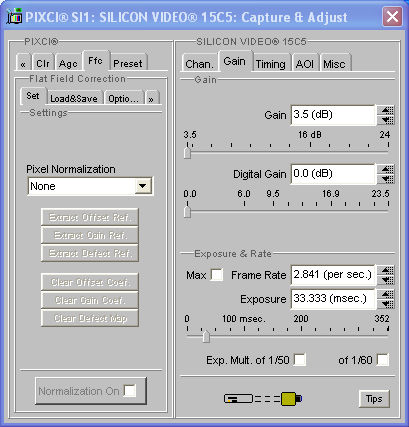Select the AOI tab
The width and height of the screenshot is (409, 427).
click(x=305, y=63)
